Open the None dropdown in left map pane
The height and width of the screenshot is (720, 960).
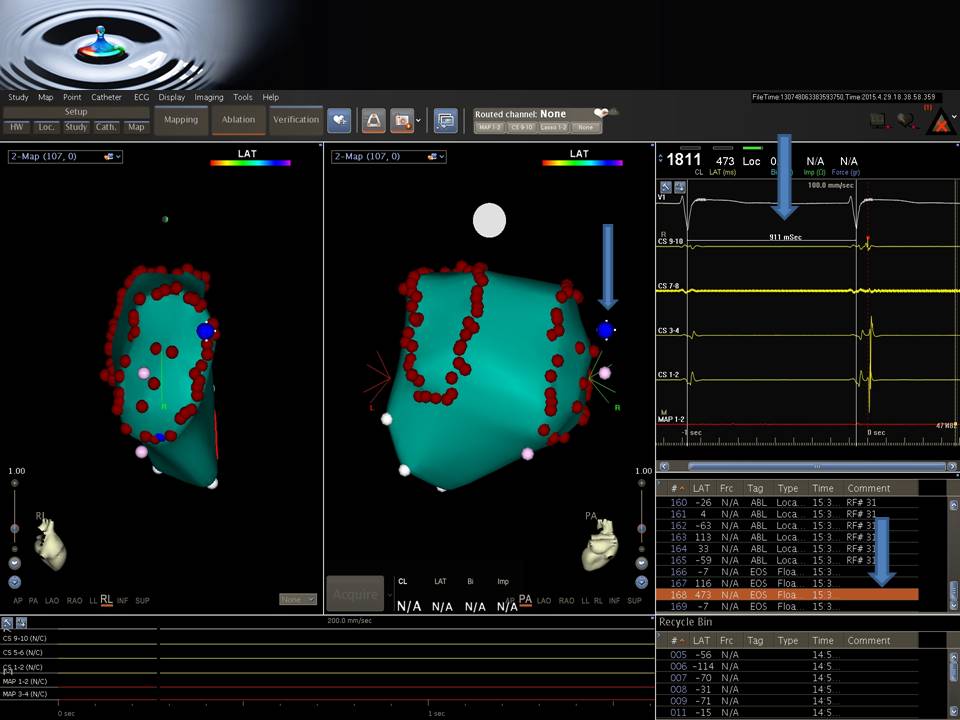pos(297,599)
